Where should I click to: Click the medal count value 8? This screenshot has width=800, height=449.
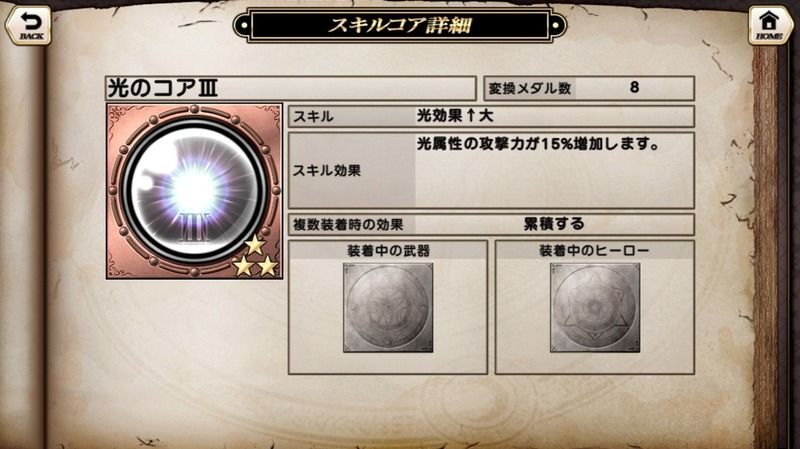pyautogui.click(x=634, y=88)
